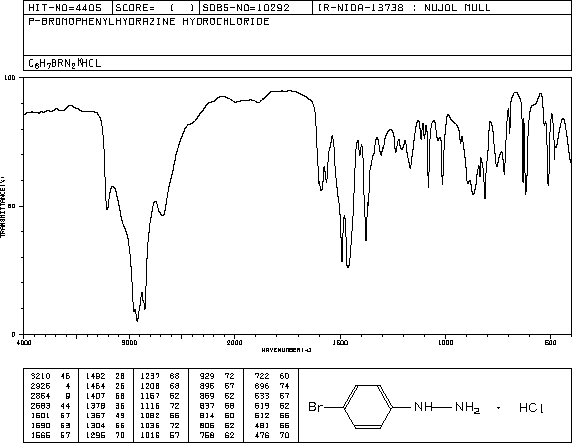
Task: Click the Br atom in the structure
Action: (x=316, y=406)
